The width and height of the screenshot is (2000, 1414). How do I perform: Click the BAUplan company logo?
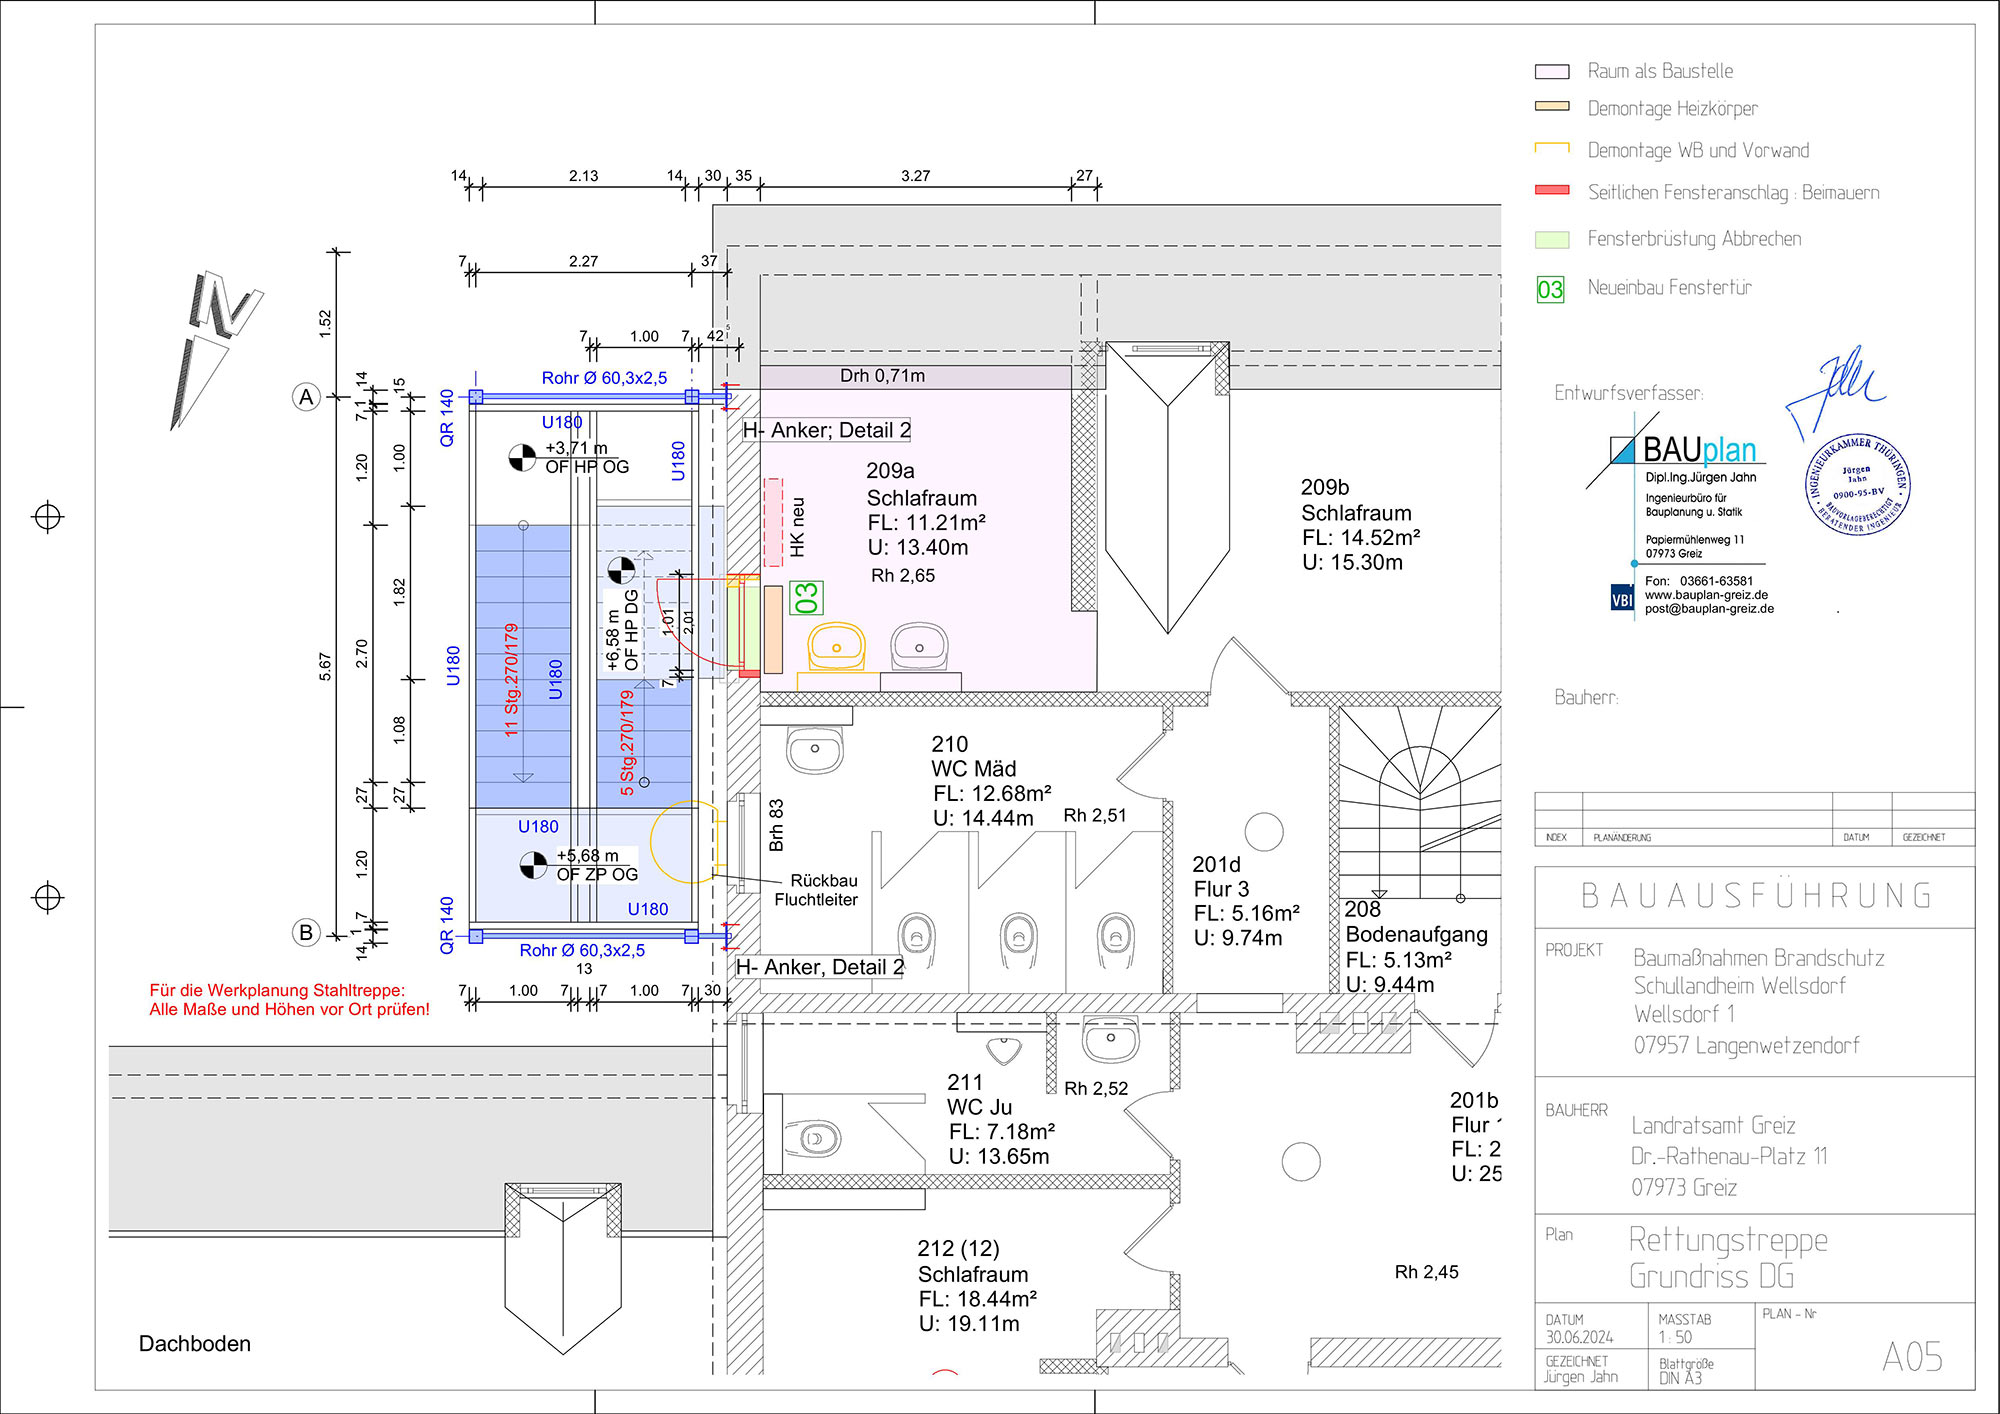point(1687,451)
